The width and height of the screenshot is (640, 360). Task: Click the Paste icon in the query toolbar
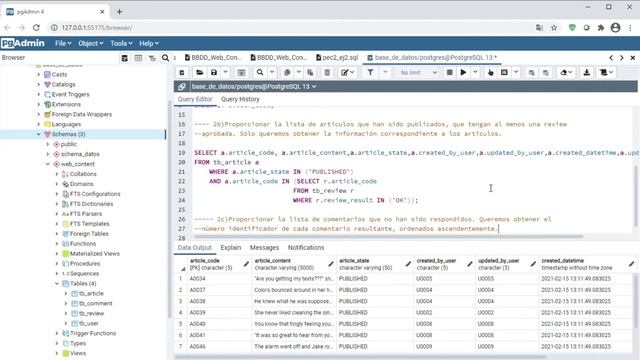coord(310,72)
